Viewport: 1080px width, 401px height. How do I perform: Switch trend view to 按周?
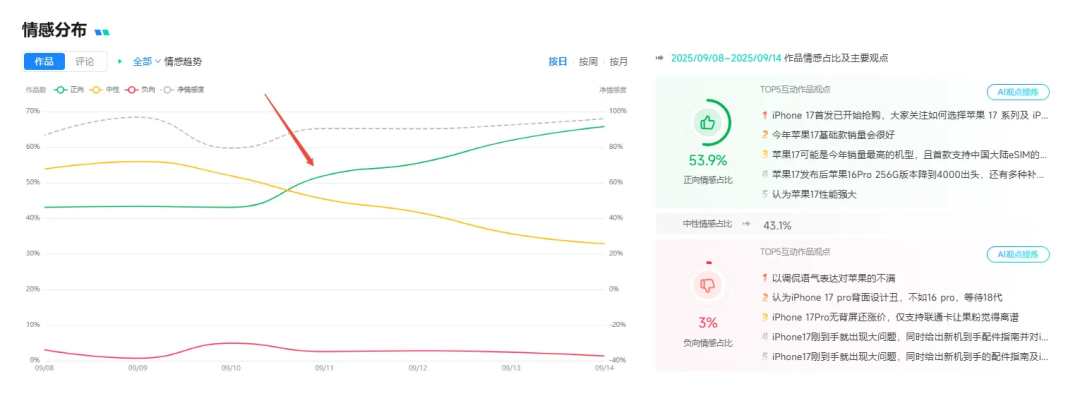pos(588,62)
